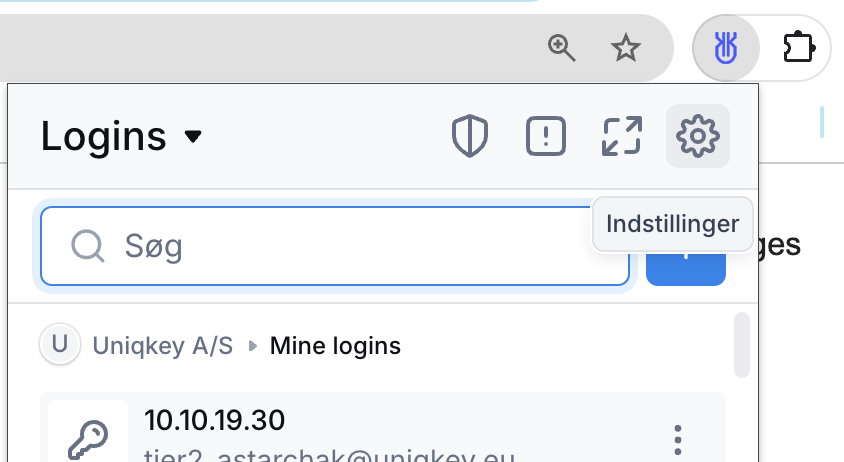Viewport: 844px width, 462px height.
Task: Focus the Søg search input field
Action: click(335, 246)
